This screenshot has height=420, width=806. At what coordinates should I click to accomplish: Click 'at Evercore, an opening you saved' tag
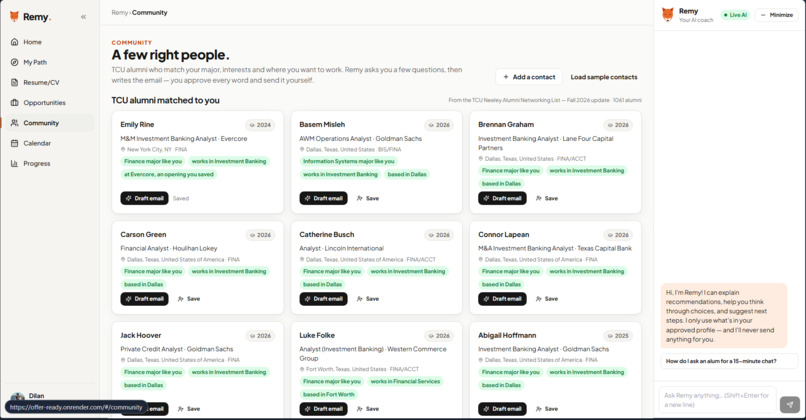click(169, 174)
